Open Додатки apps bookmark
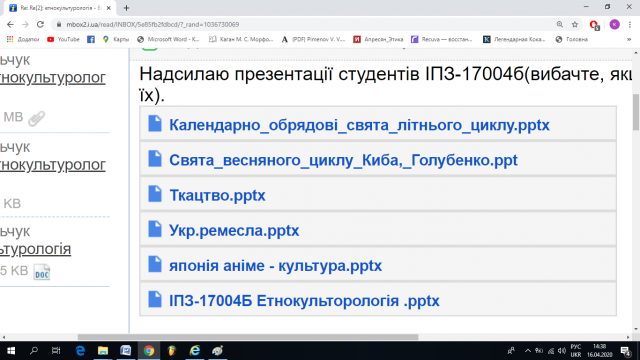Viewport: 640px width, 360px height. pos(23,39)
